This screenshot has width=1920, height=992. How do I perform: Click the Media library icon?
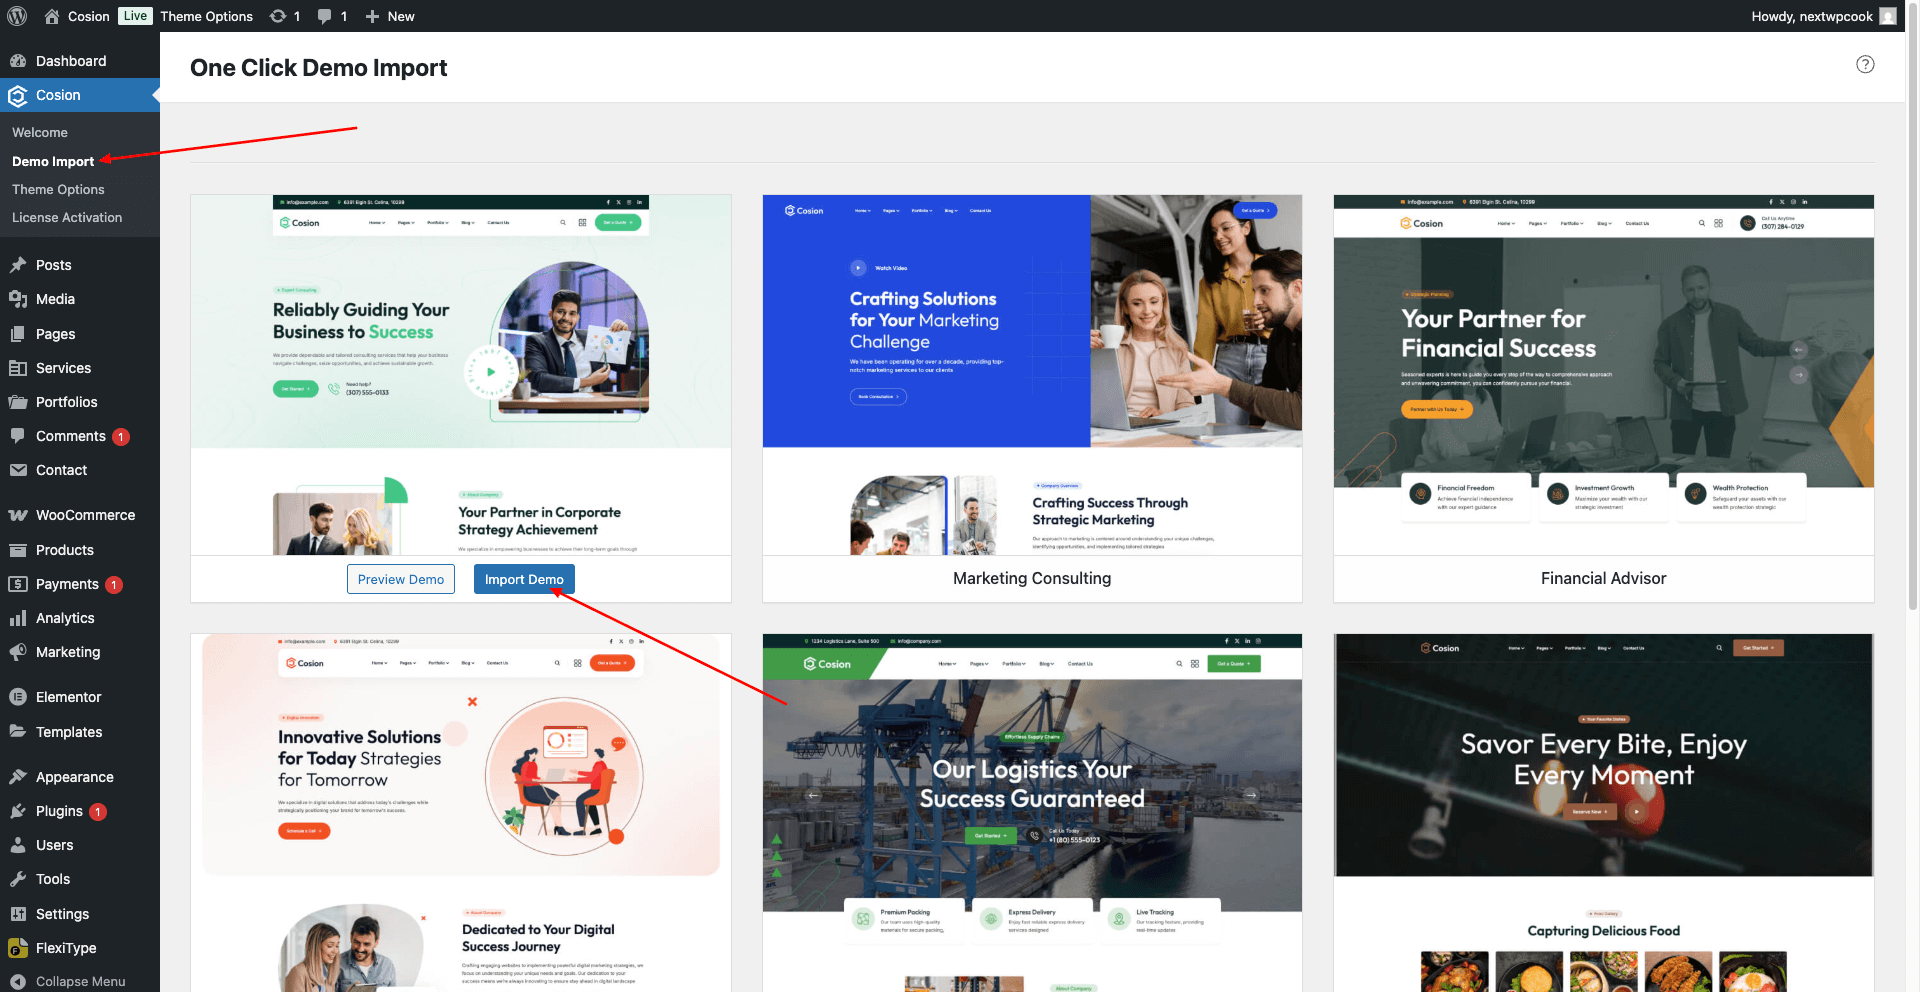pyautogui.click(x=18, y=299)
